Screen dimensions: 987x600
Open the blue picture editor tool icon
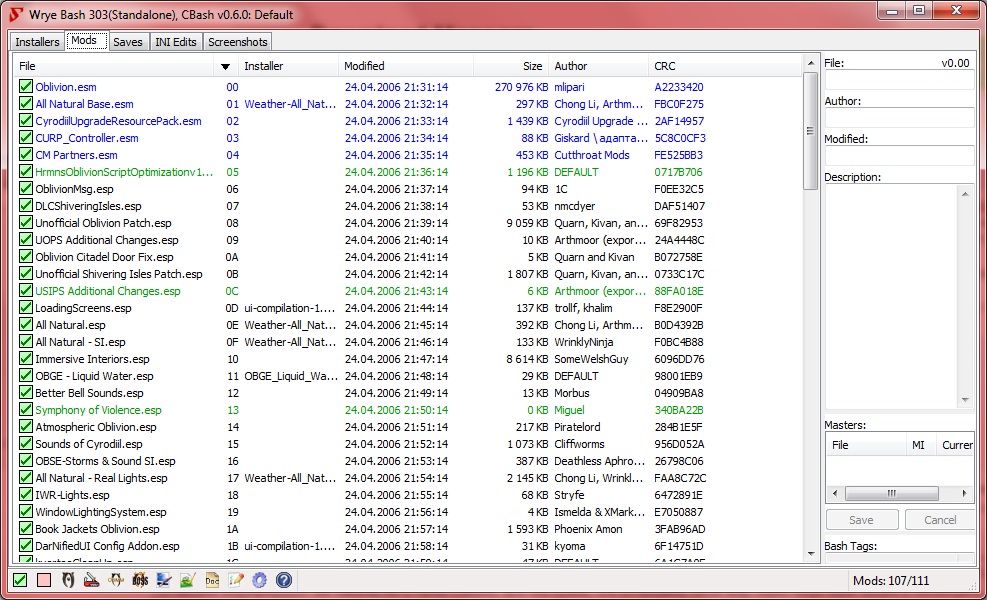pos(164,580)
